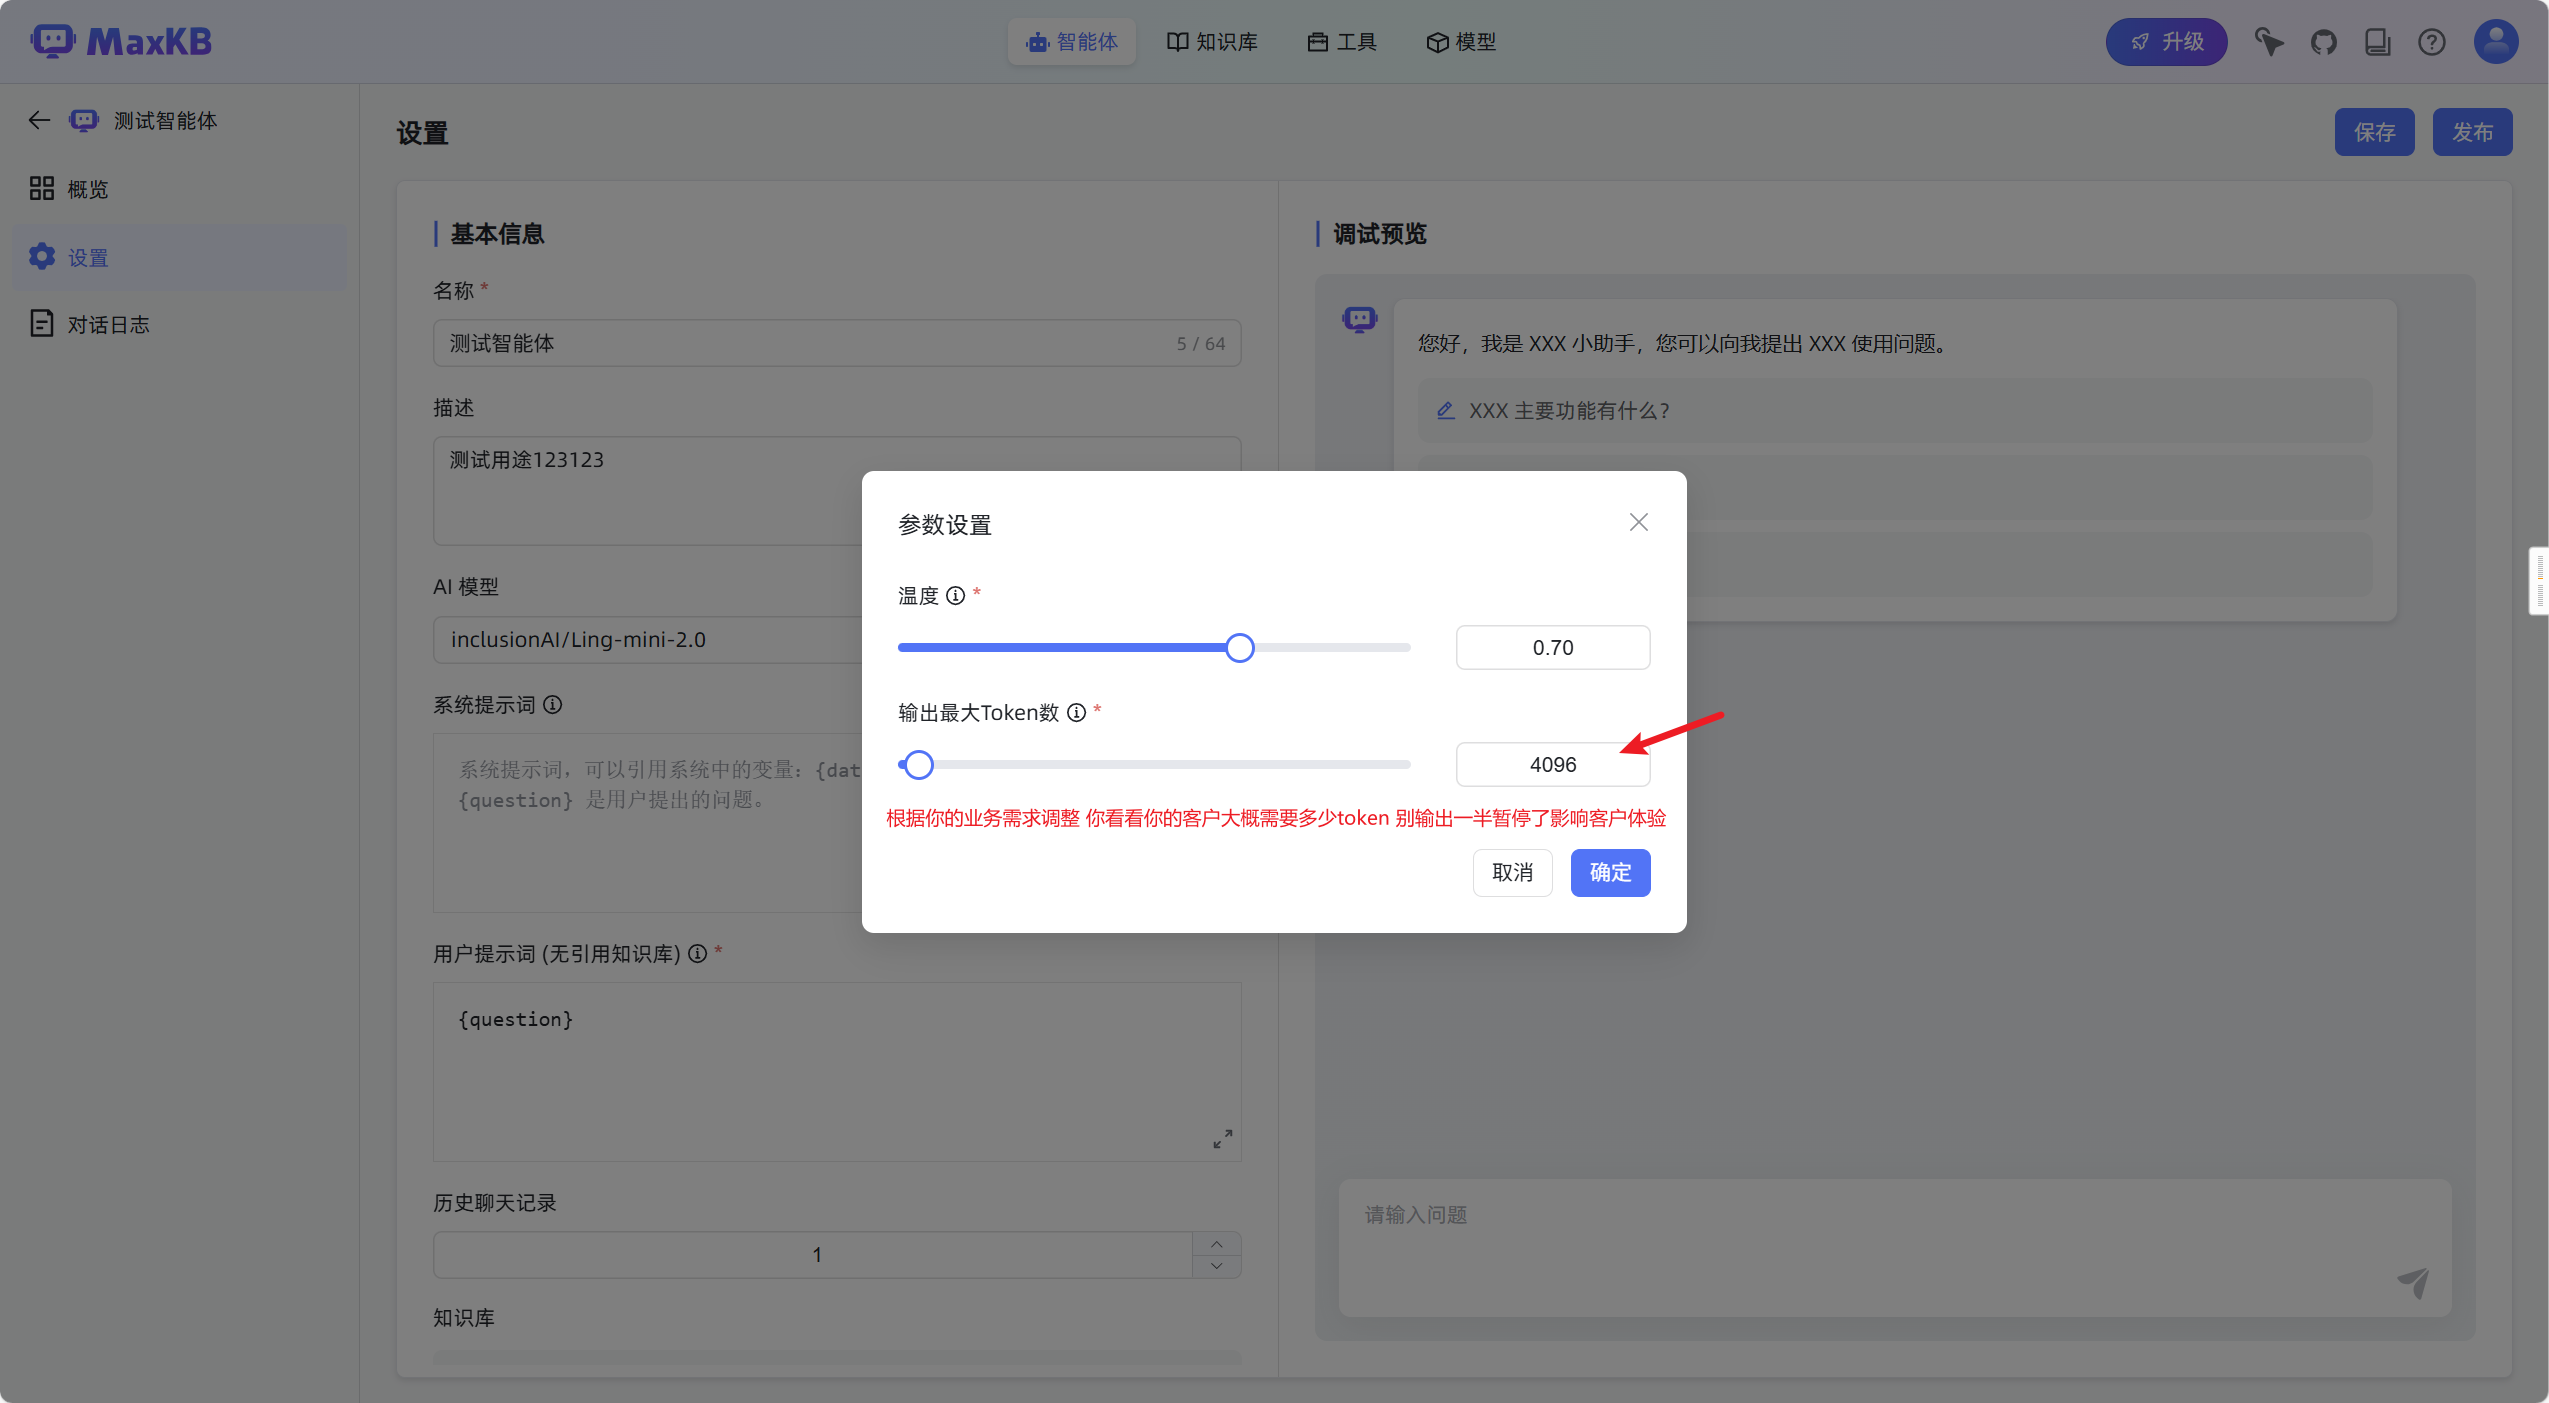The height and width of the screenshot is (1403, 2549).
Task: Click the 4096 max token input field
Action: [x=1552, y=765]
